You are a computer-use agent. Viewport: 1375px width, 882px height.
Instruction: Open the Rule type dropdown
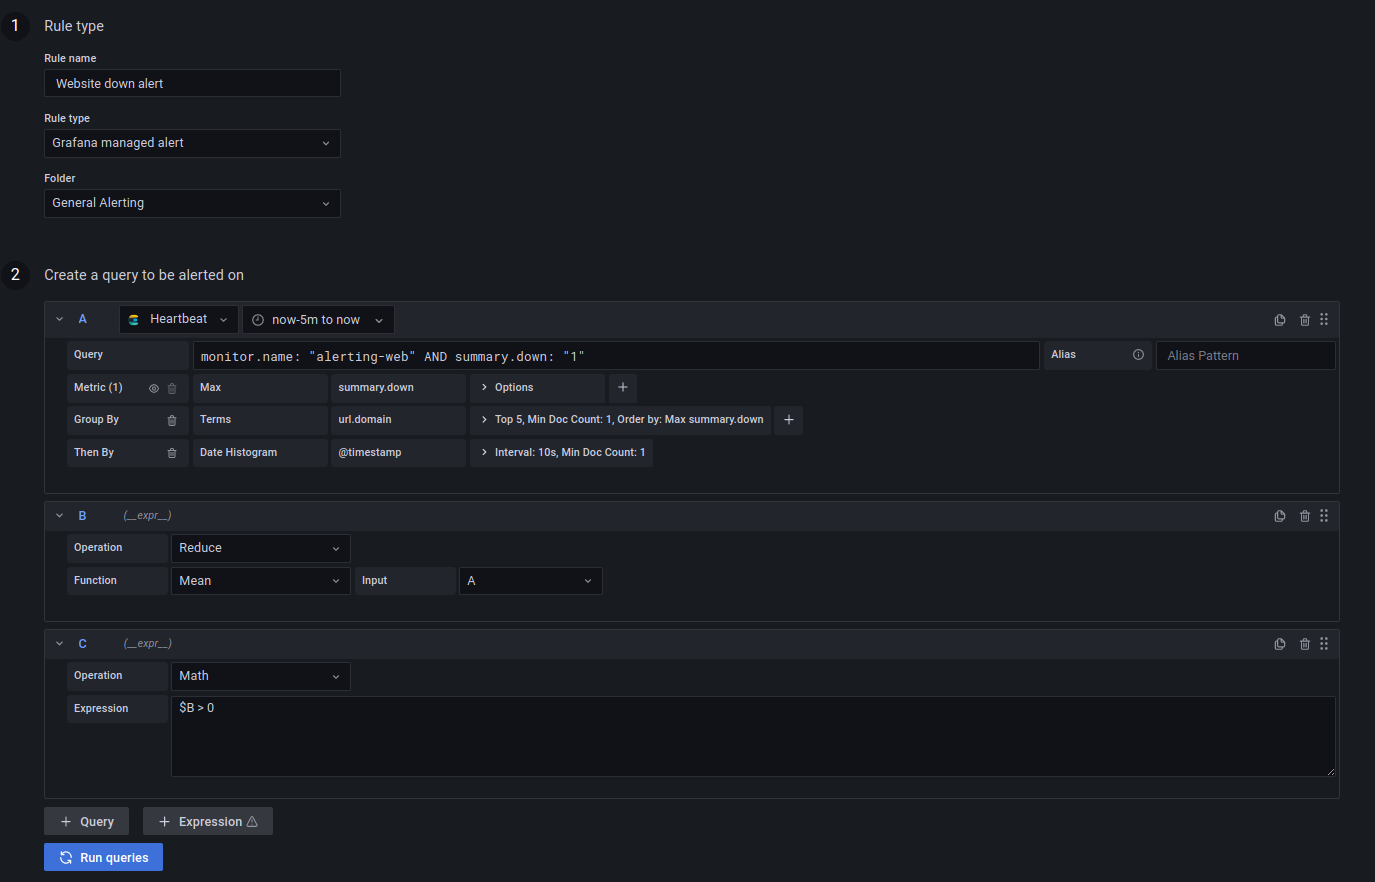click(x=192, y=143)
